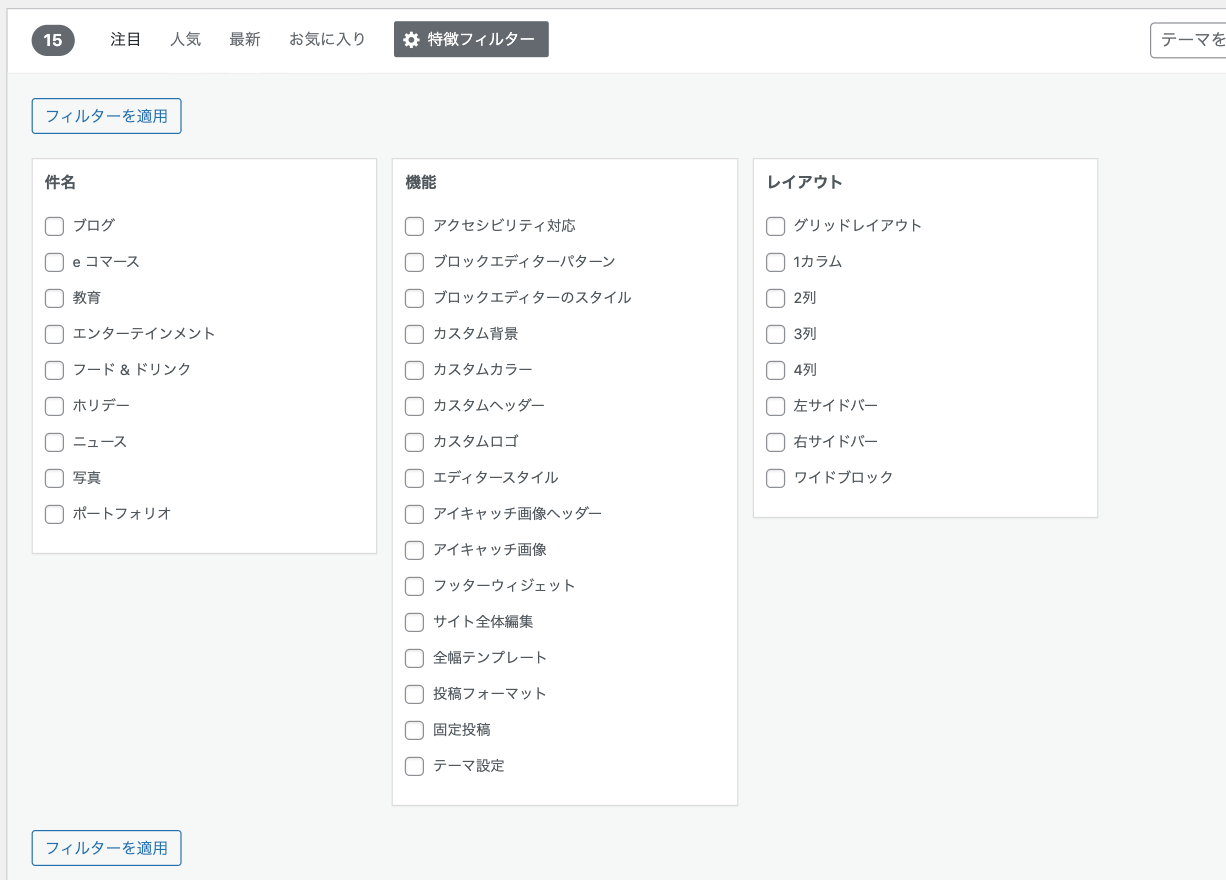Check the 3列 checkbox
1226x880 pixels.
[775, 334]
